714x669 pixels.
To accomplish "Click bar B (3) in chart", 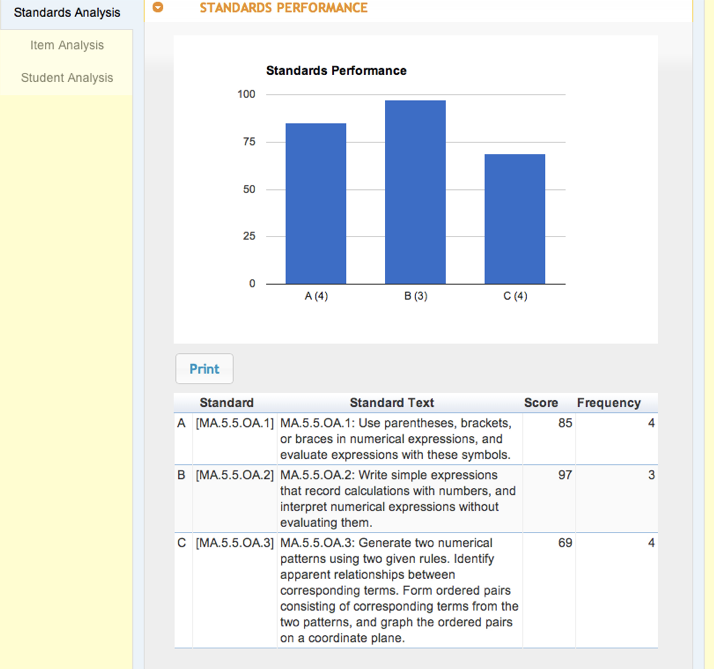I will (x=415, y=192).
